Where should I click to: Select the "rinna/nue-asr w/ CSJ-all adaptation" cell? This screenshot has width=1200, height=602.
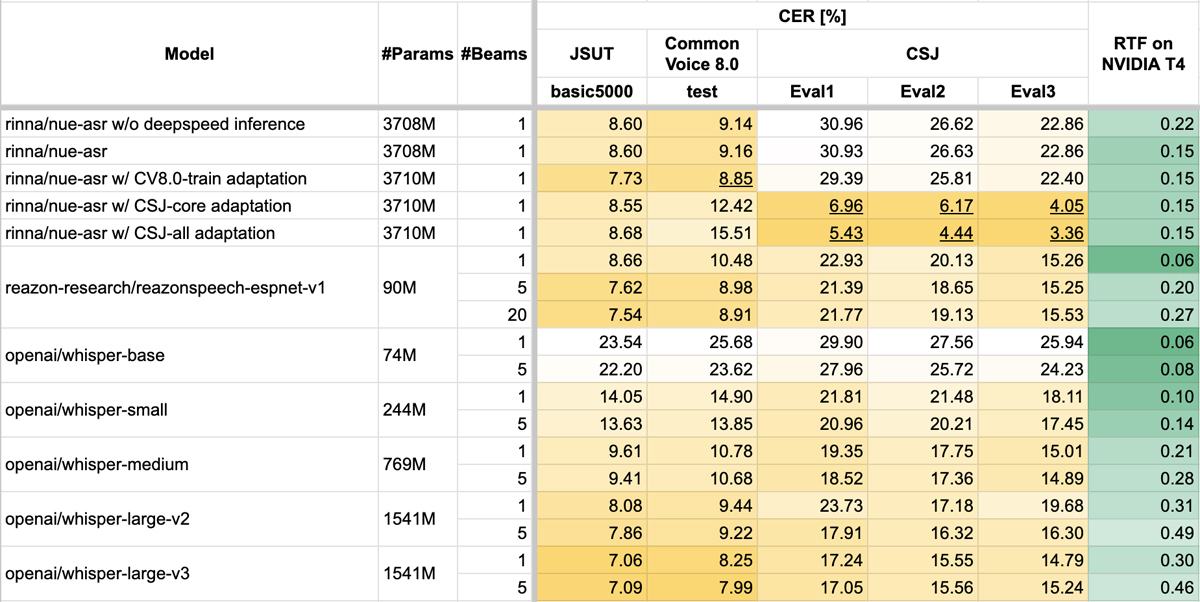pos(189,233)
